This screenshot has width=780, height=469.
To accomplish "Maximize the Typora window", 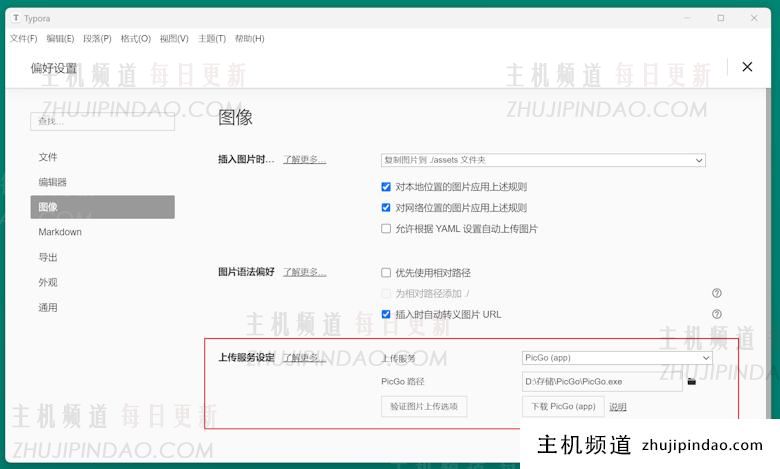I will click(x=720, y=18).
